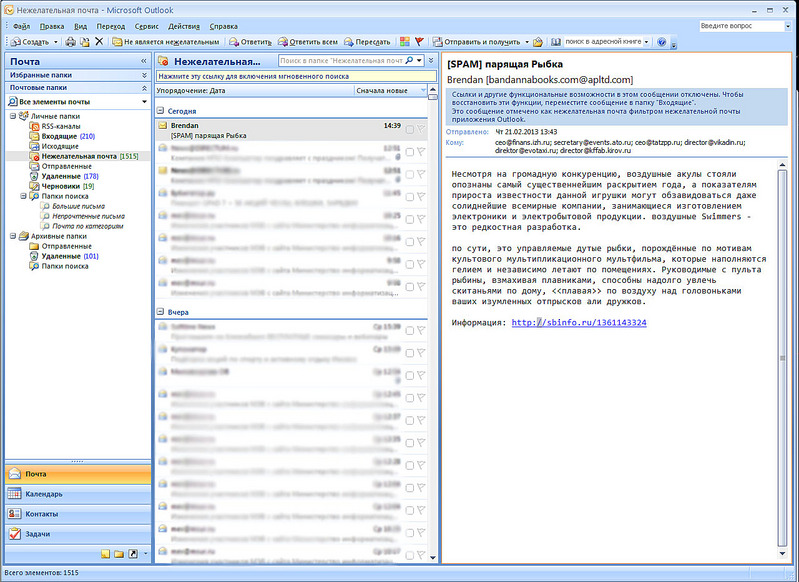Click the red follow-up flag toolbar icon
The width and height of the screenshot is (799, 582).
[419, 42]
